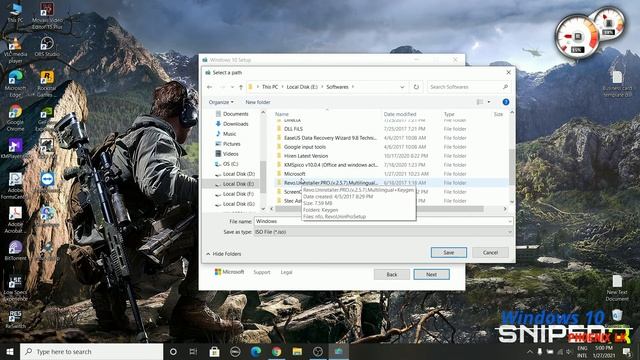
Task: Show hidden system tray icons chevron
Action: [x=530, y=351]
